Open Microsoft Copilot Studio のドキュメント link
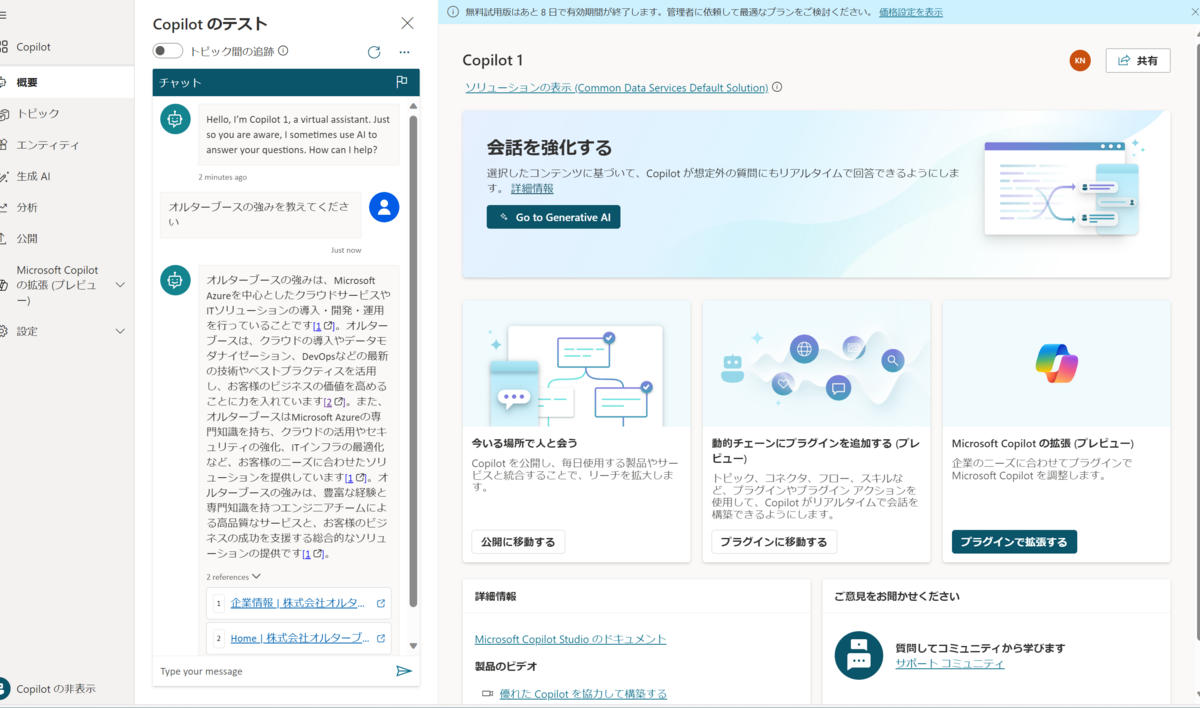 click(570, 639)
